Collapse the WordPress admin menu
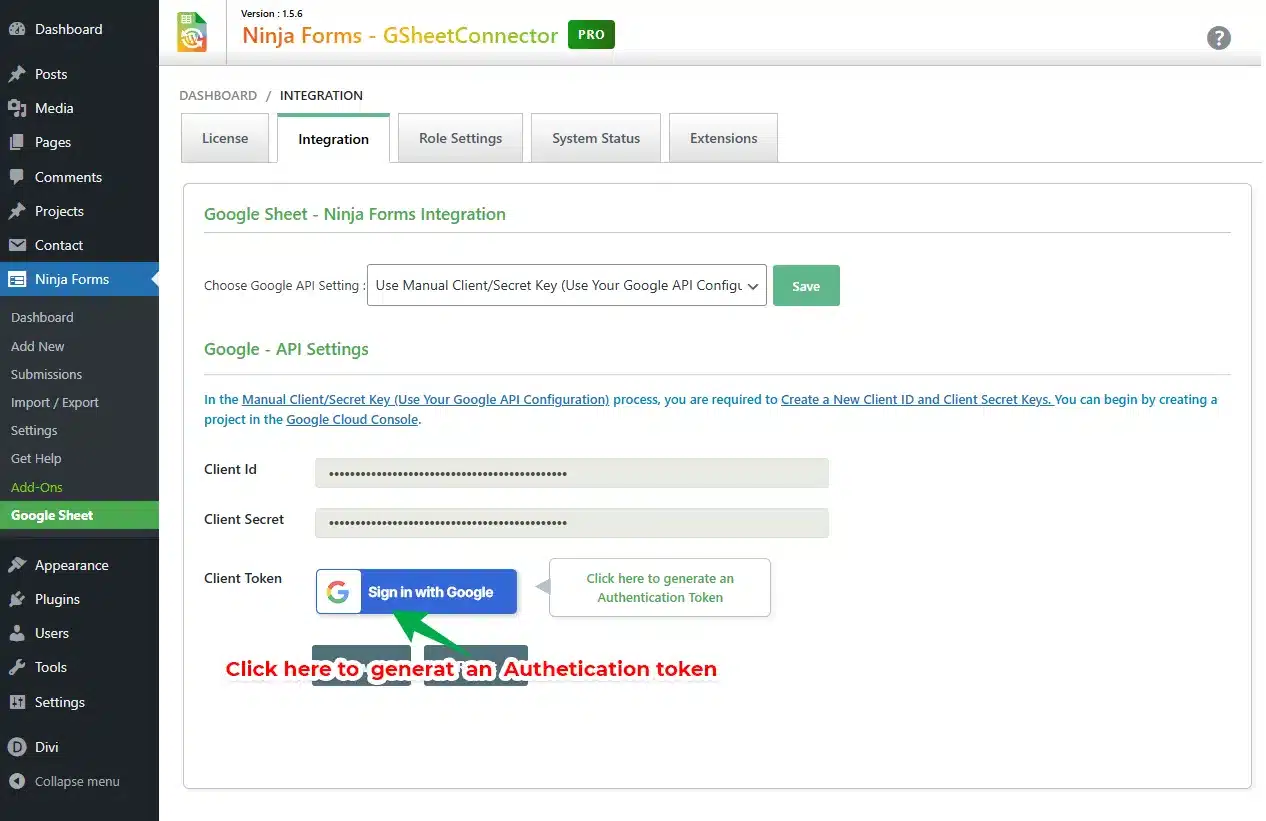Image resolution: width=1266 pixels, height=821 pixels. click(x=66, y=781)
